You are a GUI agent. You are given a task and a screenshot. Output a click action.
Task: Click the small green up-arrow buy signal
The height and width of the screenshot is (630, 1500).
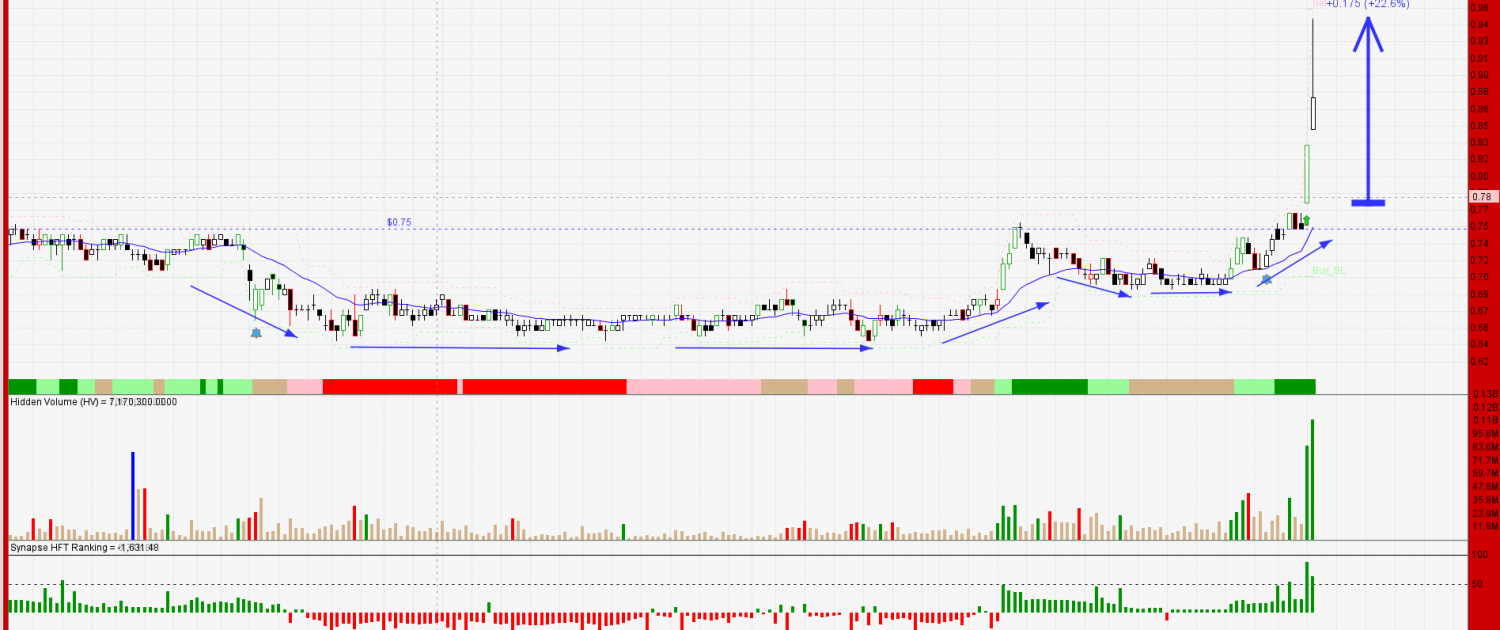coord(1306,219)
